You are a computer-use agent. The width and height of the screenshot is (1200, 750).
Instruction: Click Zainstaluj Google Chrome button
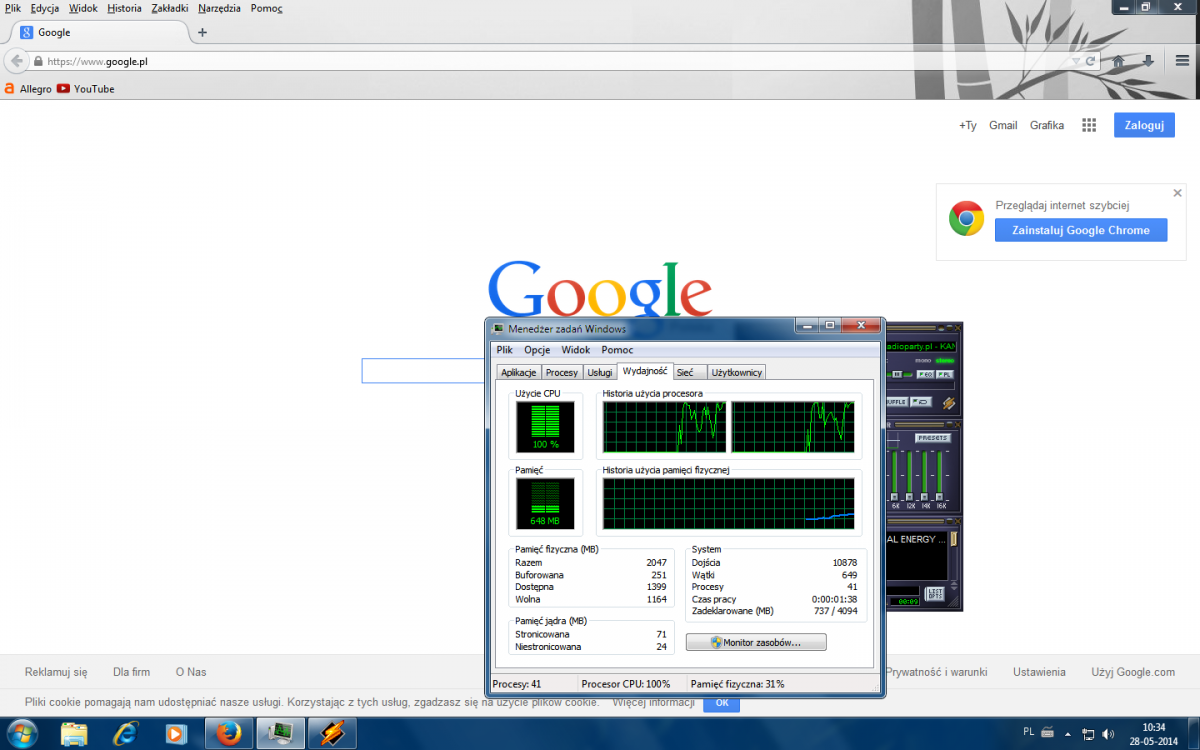coord(1081,230)
